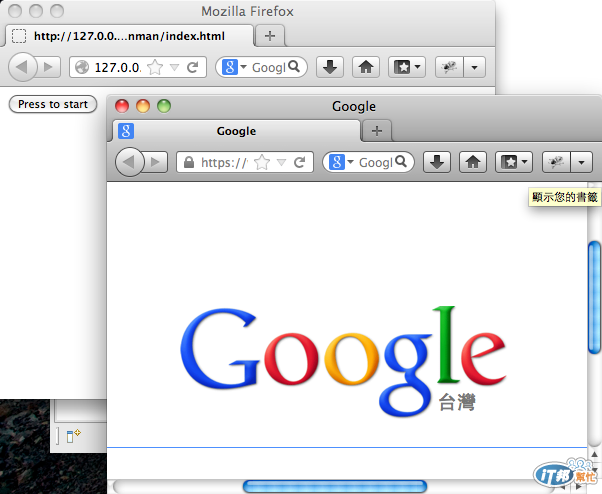Click the Firebug icon in the Google window
The width and height of the screenshot is (602, 494).
[x=556, y=162]
